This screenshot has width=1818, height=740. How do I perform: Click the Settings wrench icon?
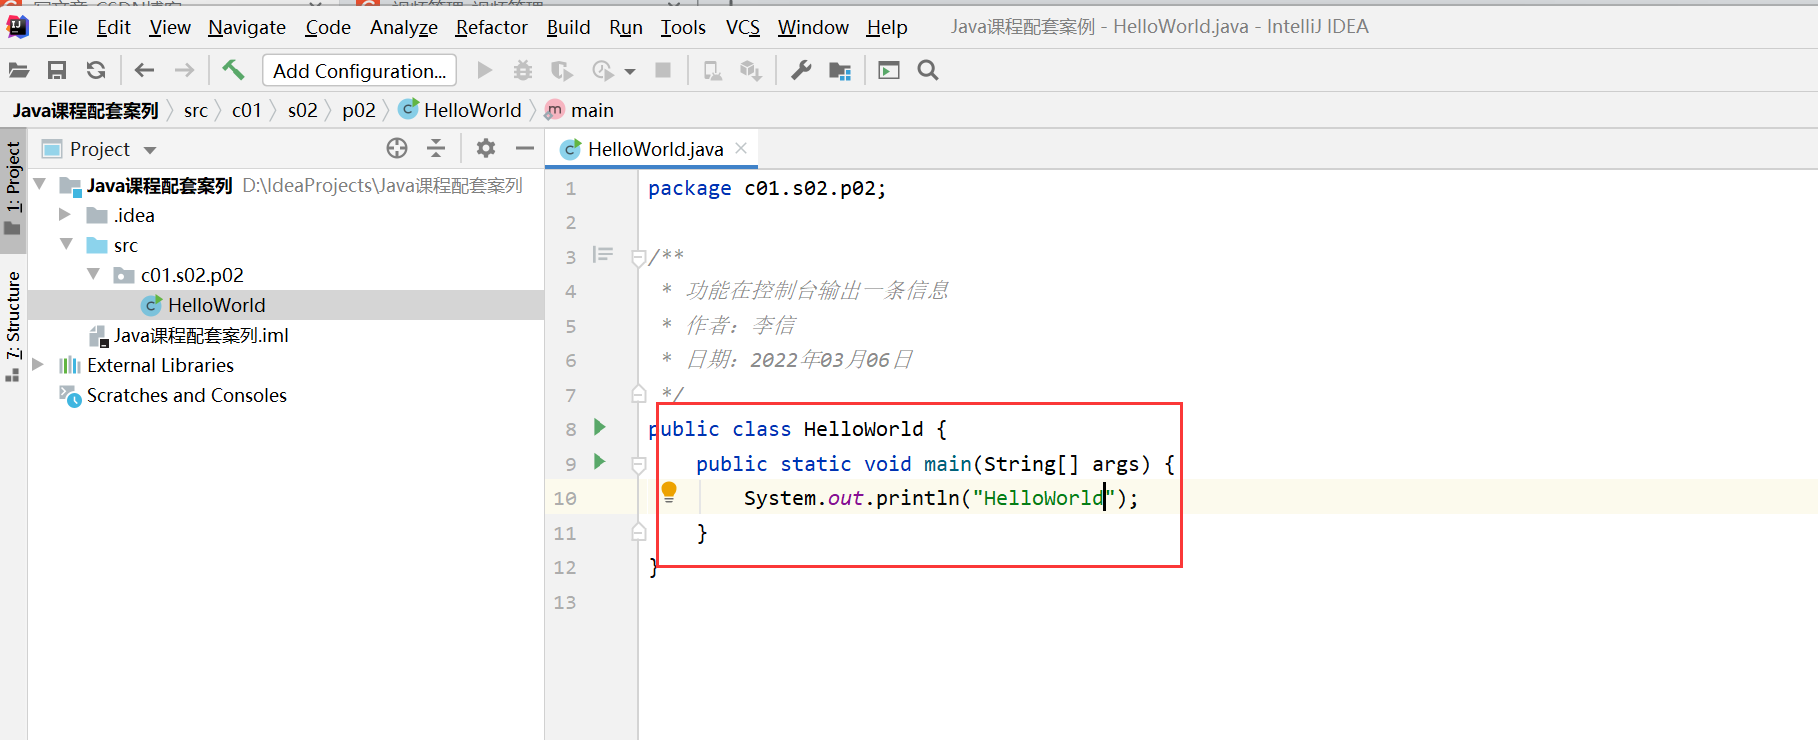(x=801, y=70)
